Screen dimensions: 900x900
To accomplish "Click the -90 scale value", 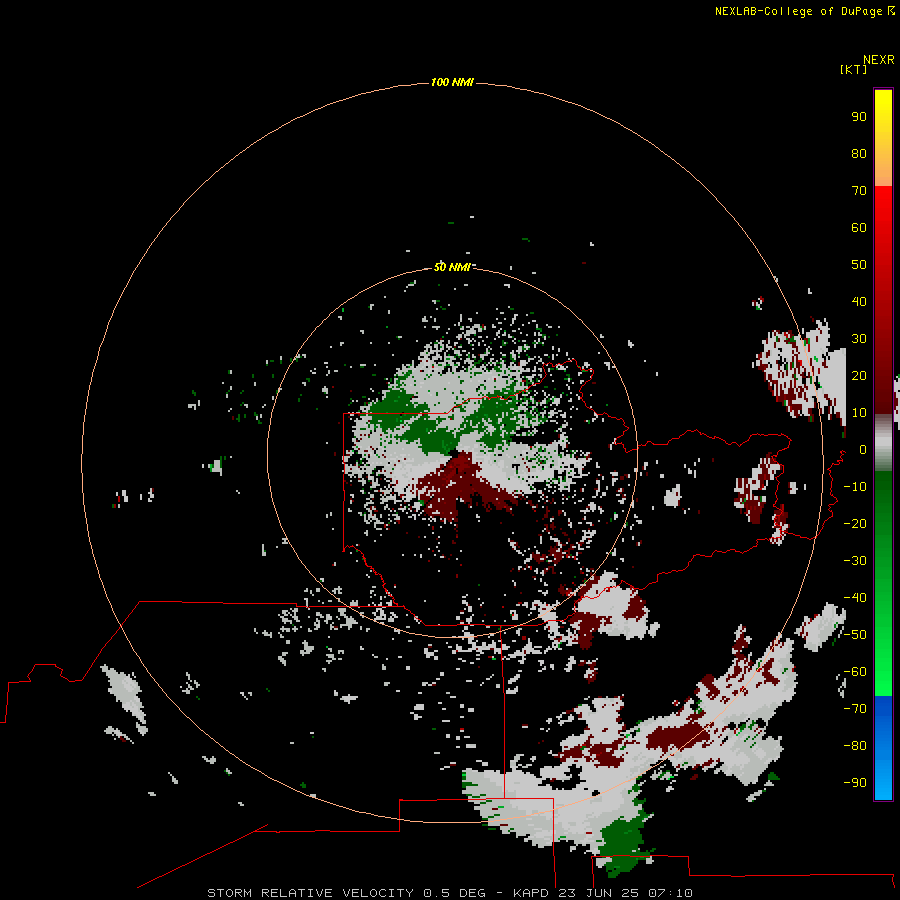I will (x=855, y=783).
